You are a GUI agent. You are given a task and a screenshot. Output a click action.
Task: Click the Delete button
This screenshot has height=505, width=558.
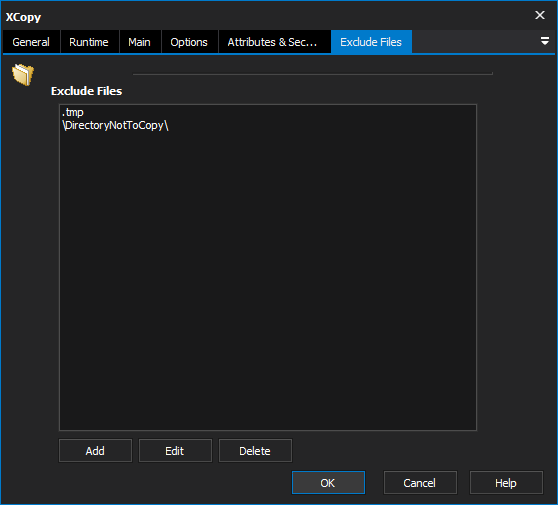pyautogui.click(x=255, y=451)
